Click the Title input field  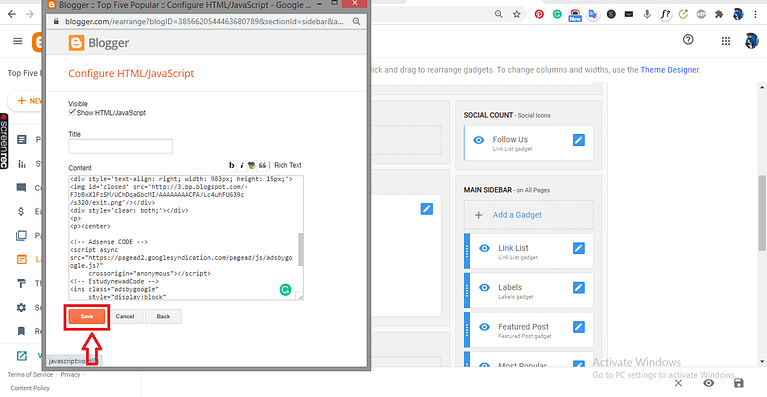click(120, 147)
